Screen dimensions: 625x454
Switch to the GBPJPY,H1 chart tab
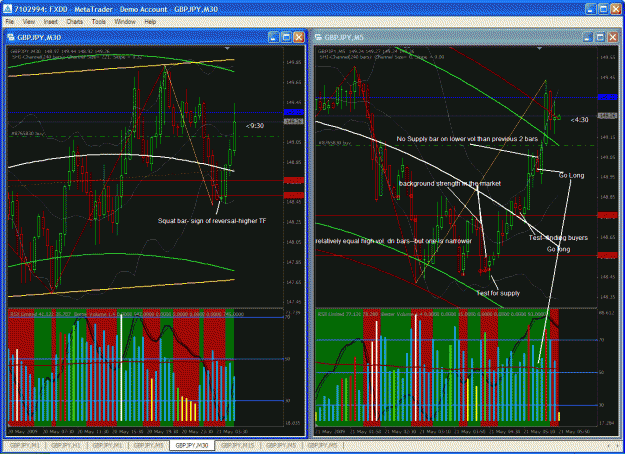(65, 445)
